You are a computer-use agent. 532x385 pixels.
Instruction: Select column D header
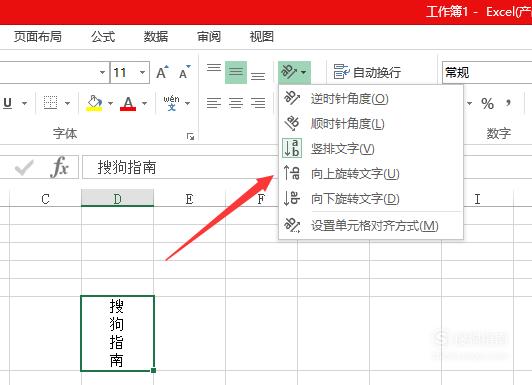(117, 198)
